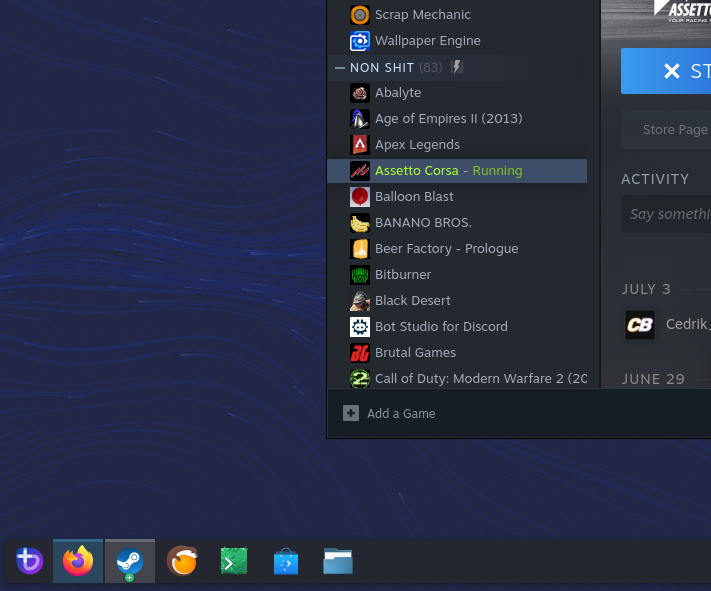This screenshot has height=591, width=711.
Task: Open the file manager folder in taskbar
Action: pyautogui.click(x=338, y=561)
